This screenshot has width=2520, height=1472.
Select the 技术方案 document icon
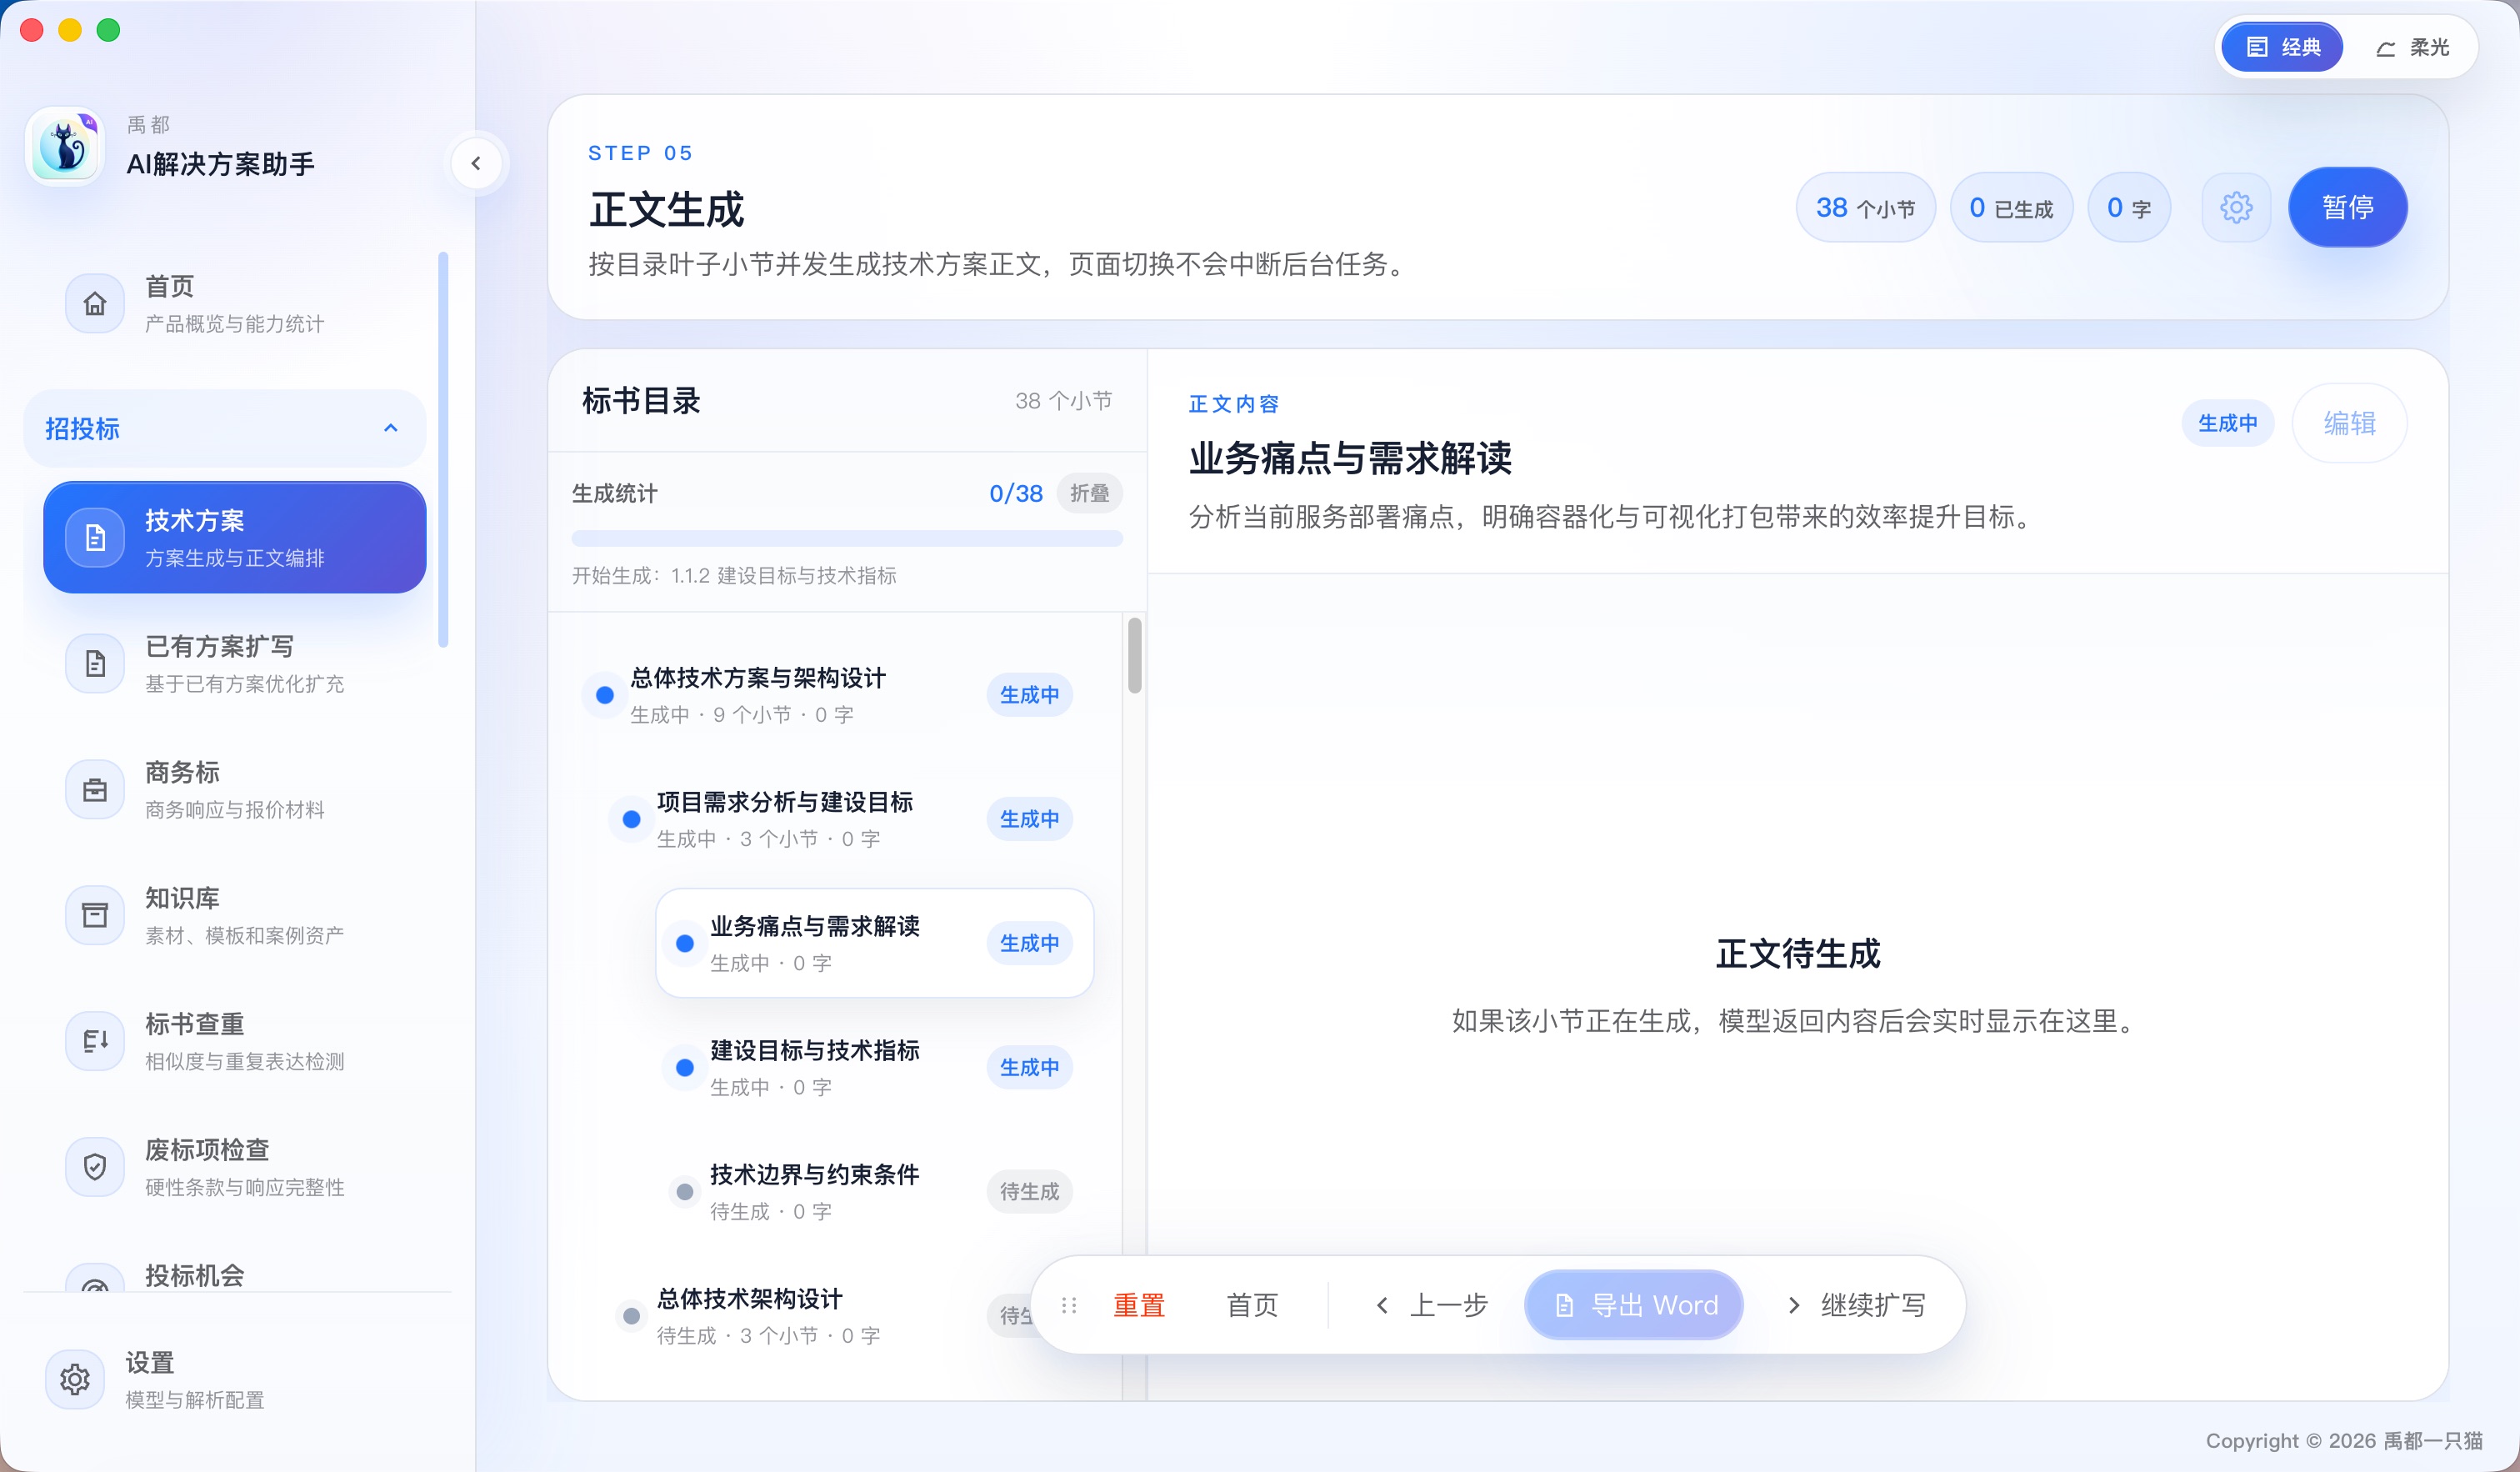click(95, 538)
